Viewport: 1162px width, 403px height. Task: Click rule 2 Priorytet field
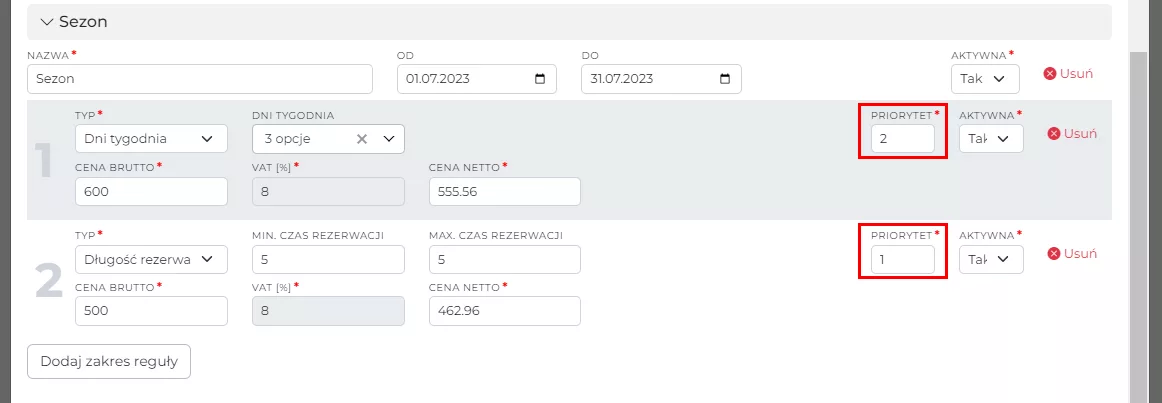point(902,259)
